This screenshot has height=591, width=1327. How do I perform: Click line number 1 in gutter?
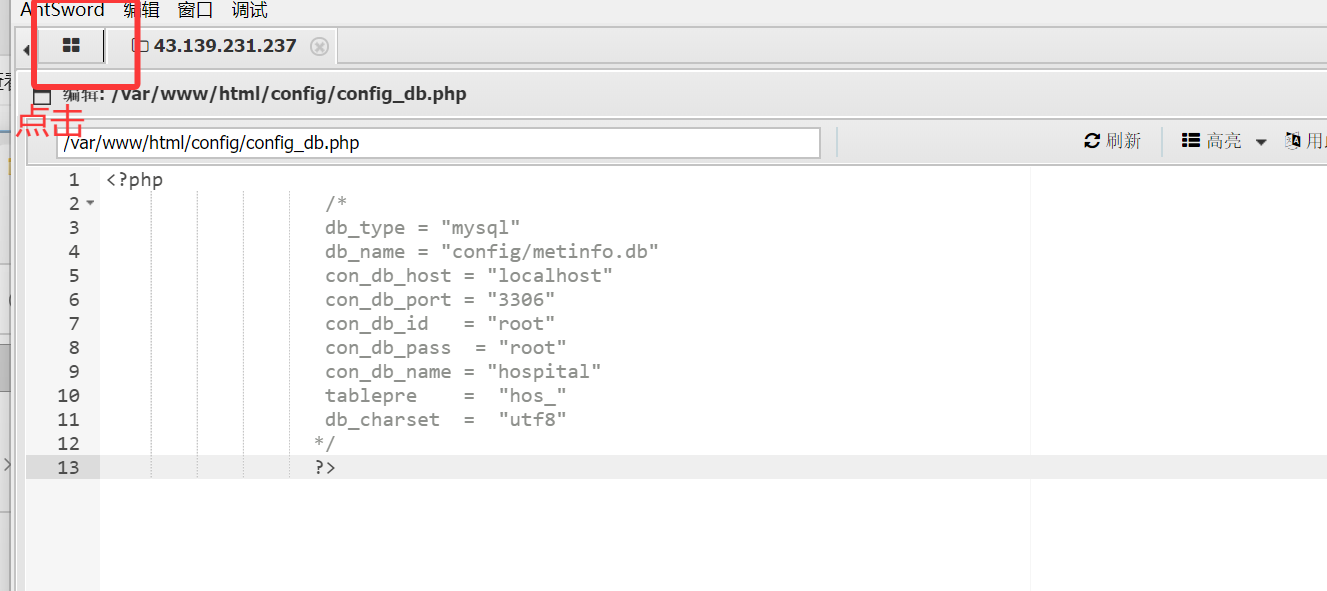click(x=73, y=180)
